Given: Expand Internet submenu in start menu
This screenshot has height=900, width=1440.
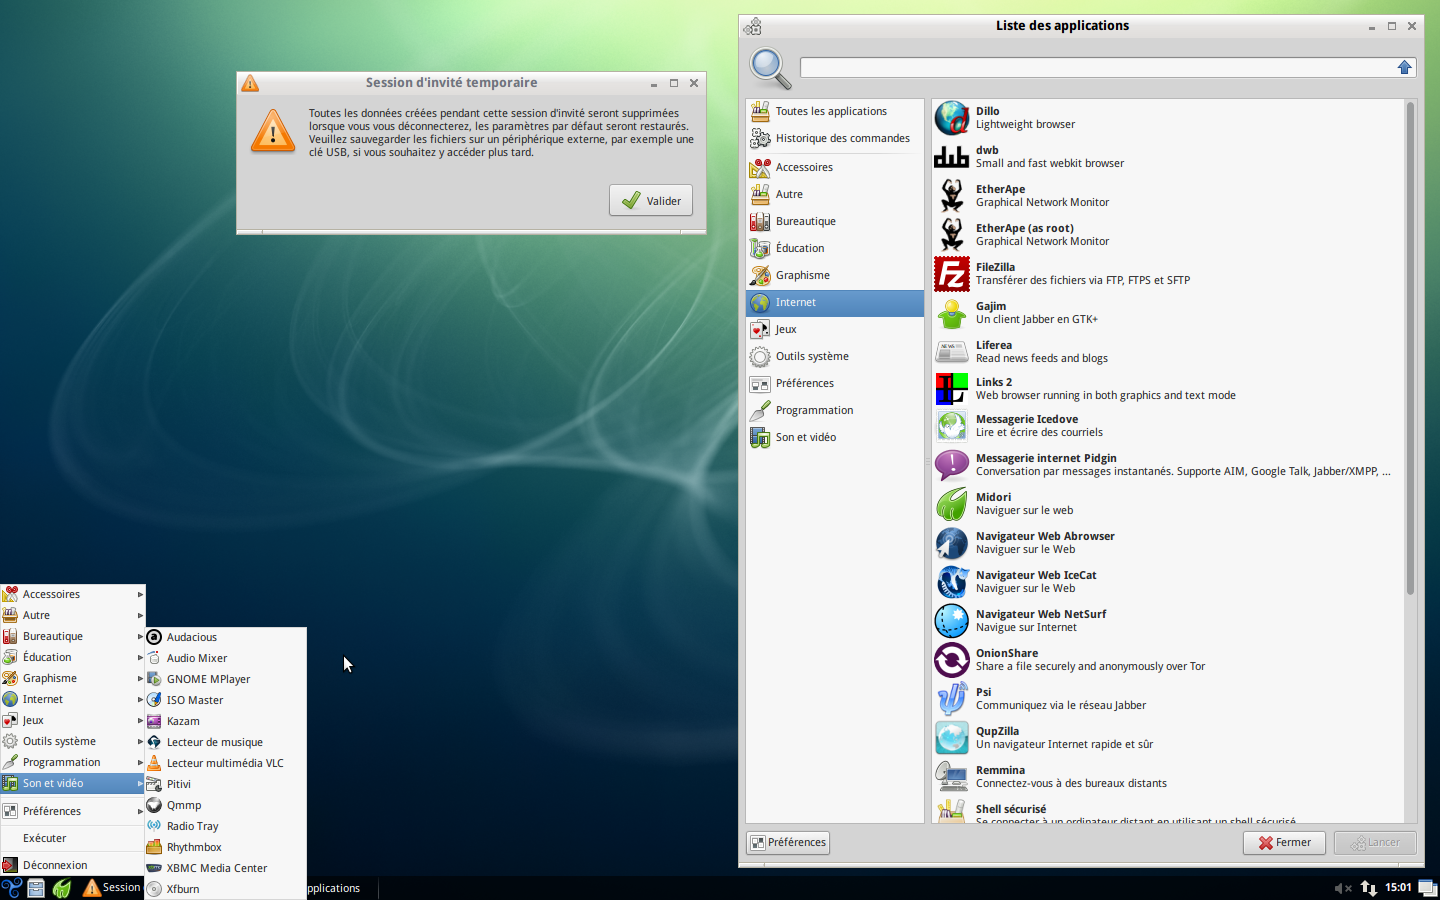Looking at the screenshot, I should [x=73, y=699].
